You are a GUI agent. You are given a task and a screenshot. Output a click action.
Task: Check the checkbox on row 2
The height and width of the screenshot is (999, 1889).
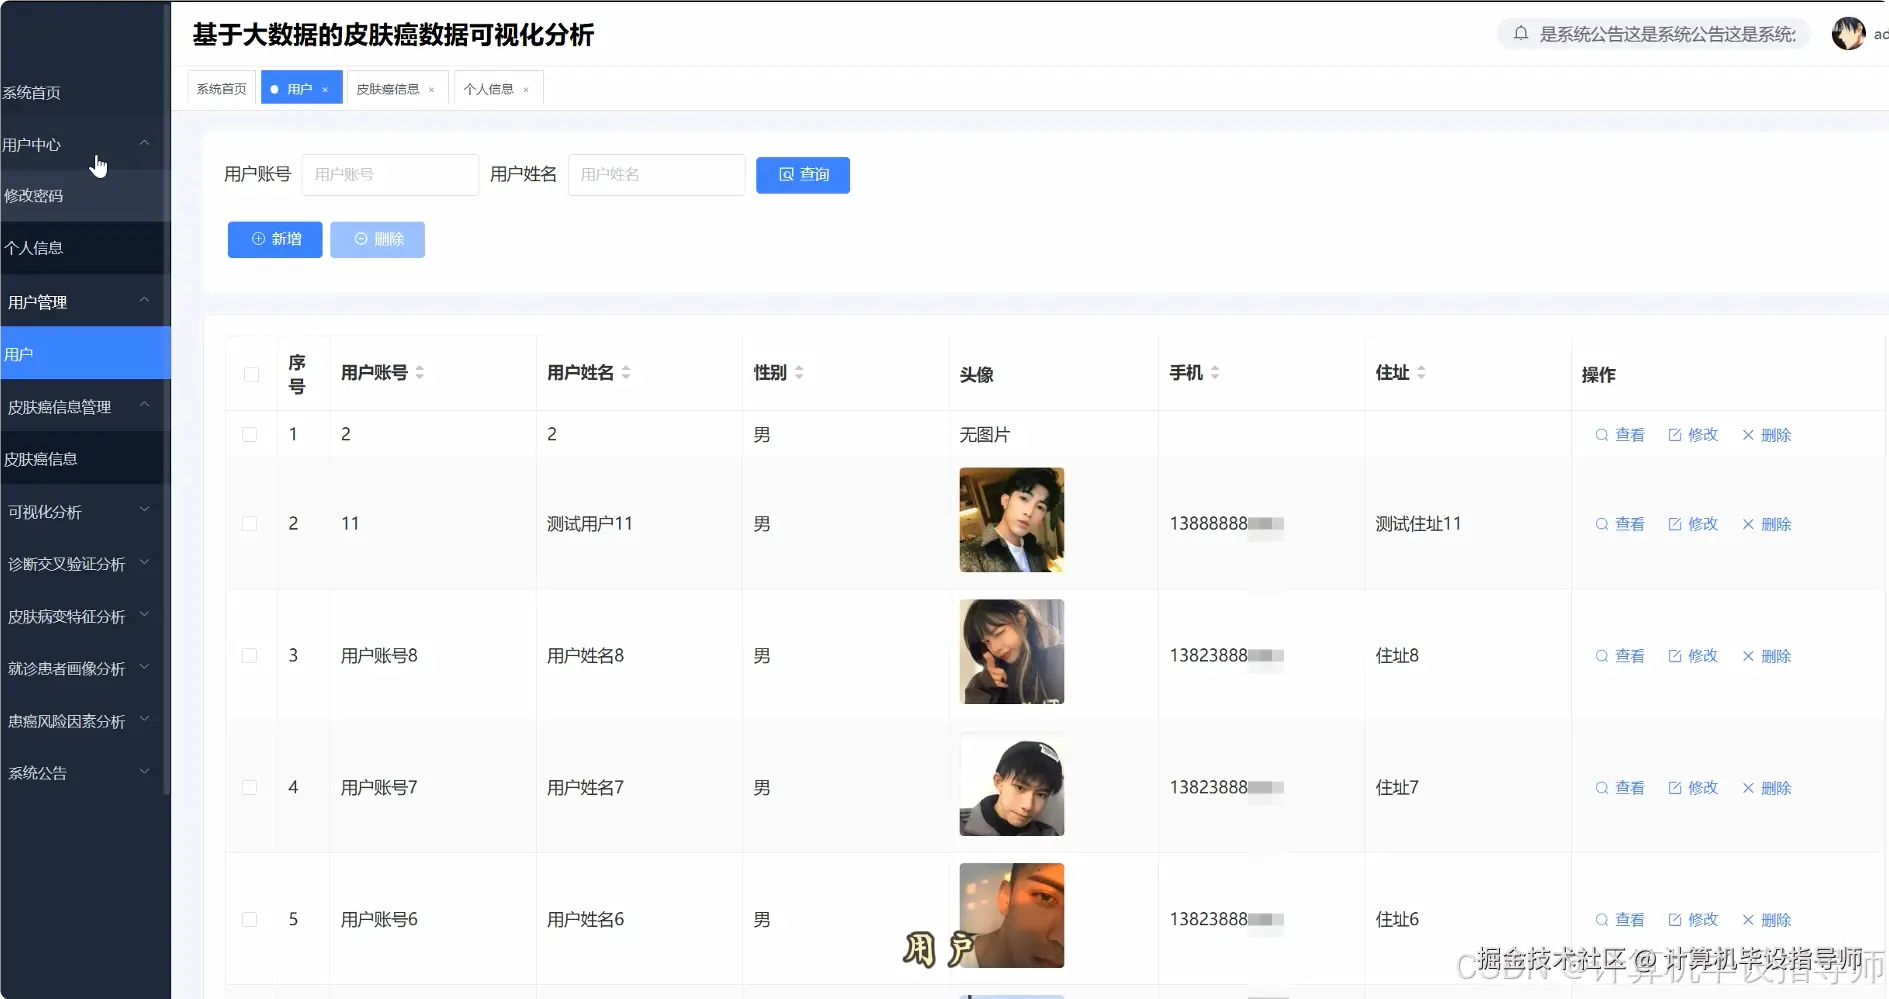click(250, 523)
